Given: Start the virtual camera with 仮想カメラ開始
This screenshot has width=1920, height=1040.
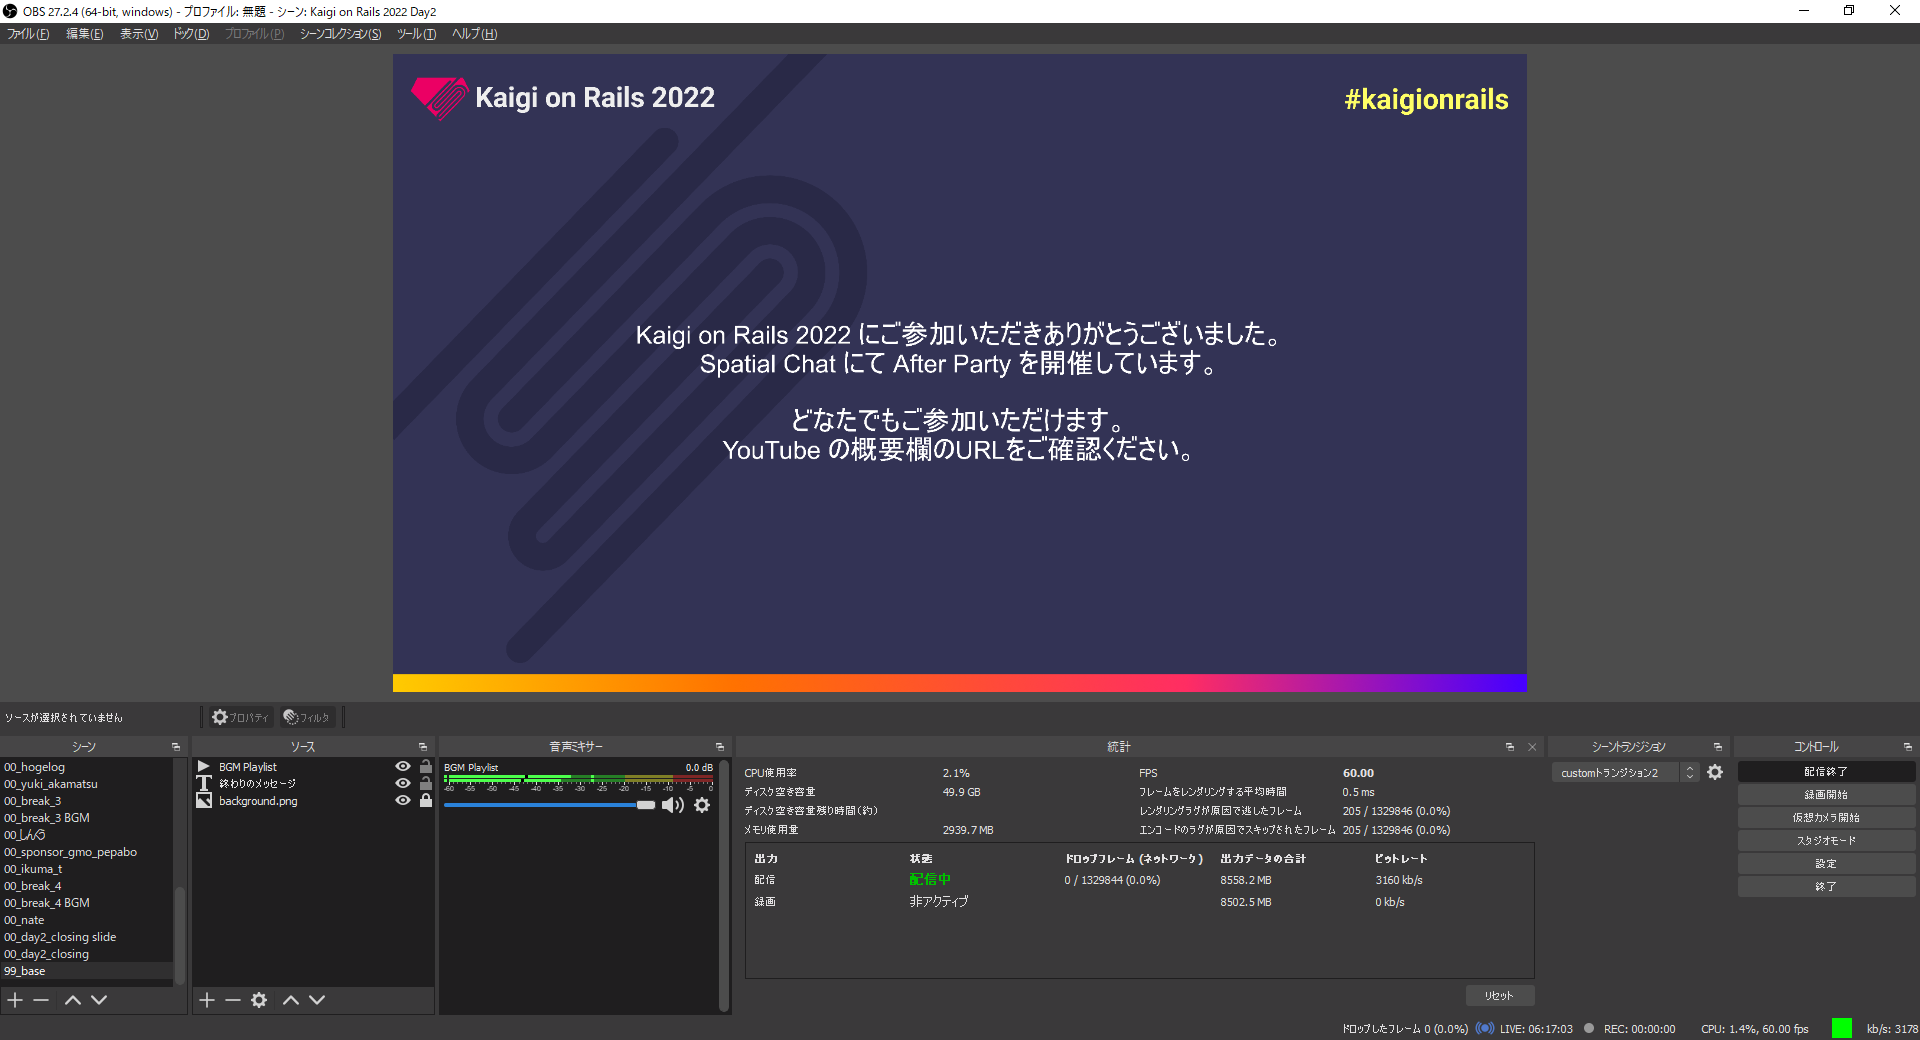Looking at the screenshot, I should [x=1826, y=818].
